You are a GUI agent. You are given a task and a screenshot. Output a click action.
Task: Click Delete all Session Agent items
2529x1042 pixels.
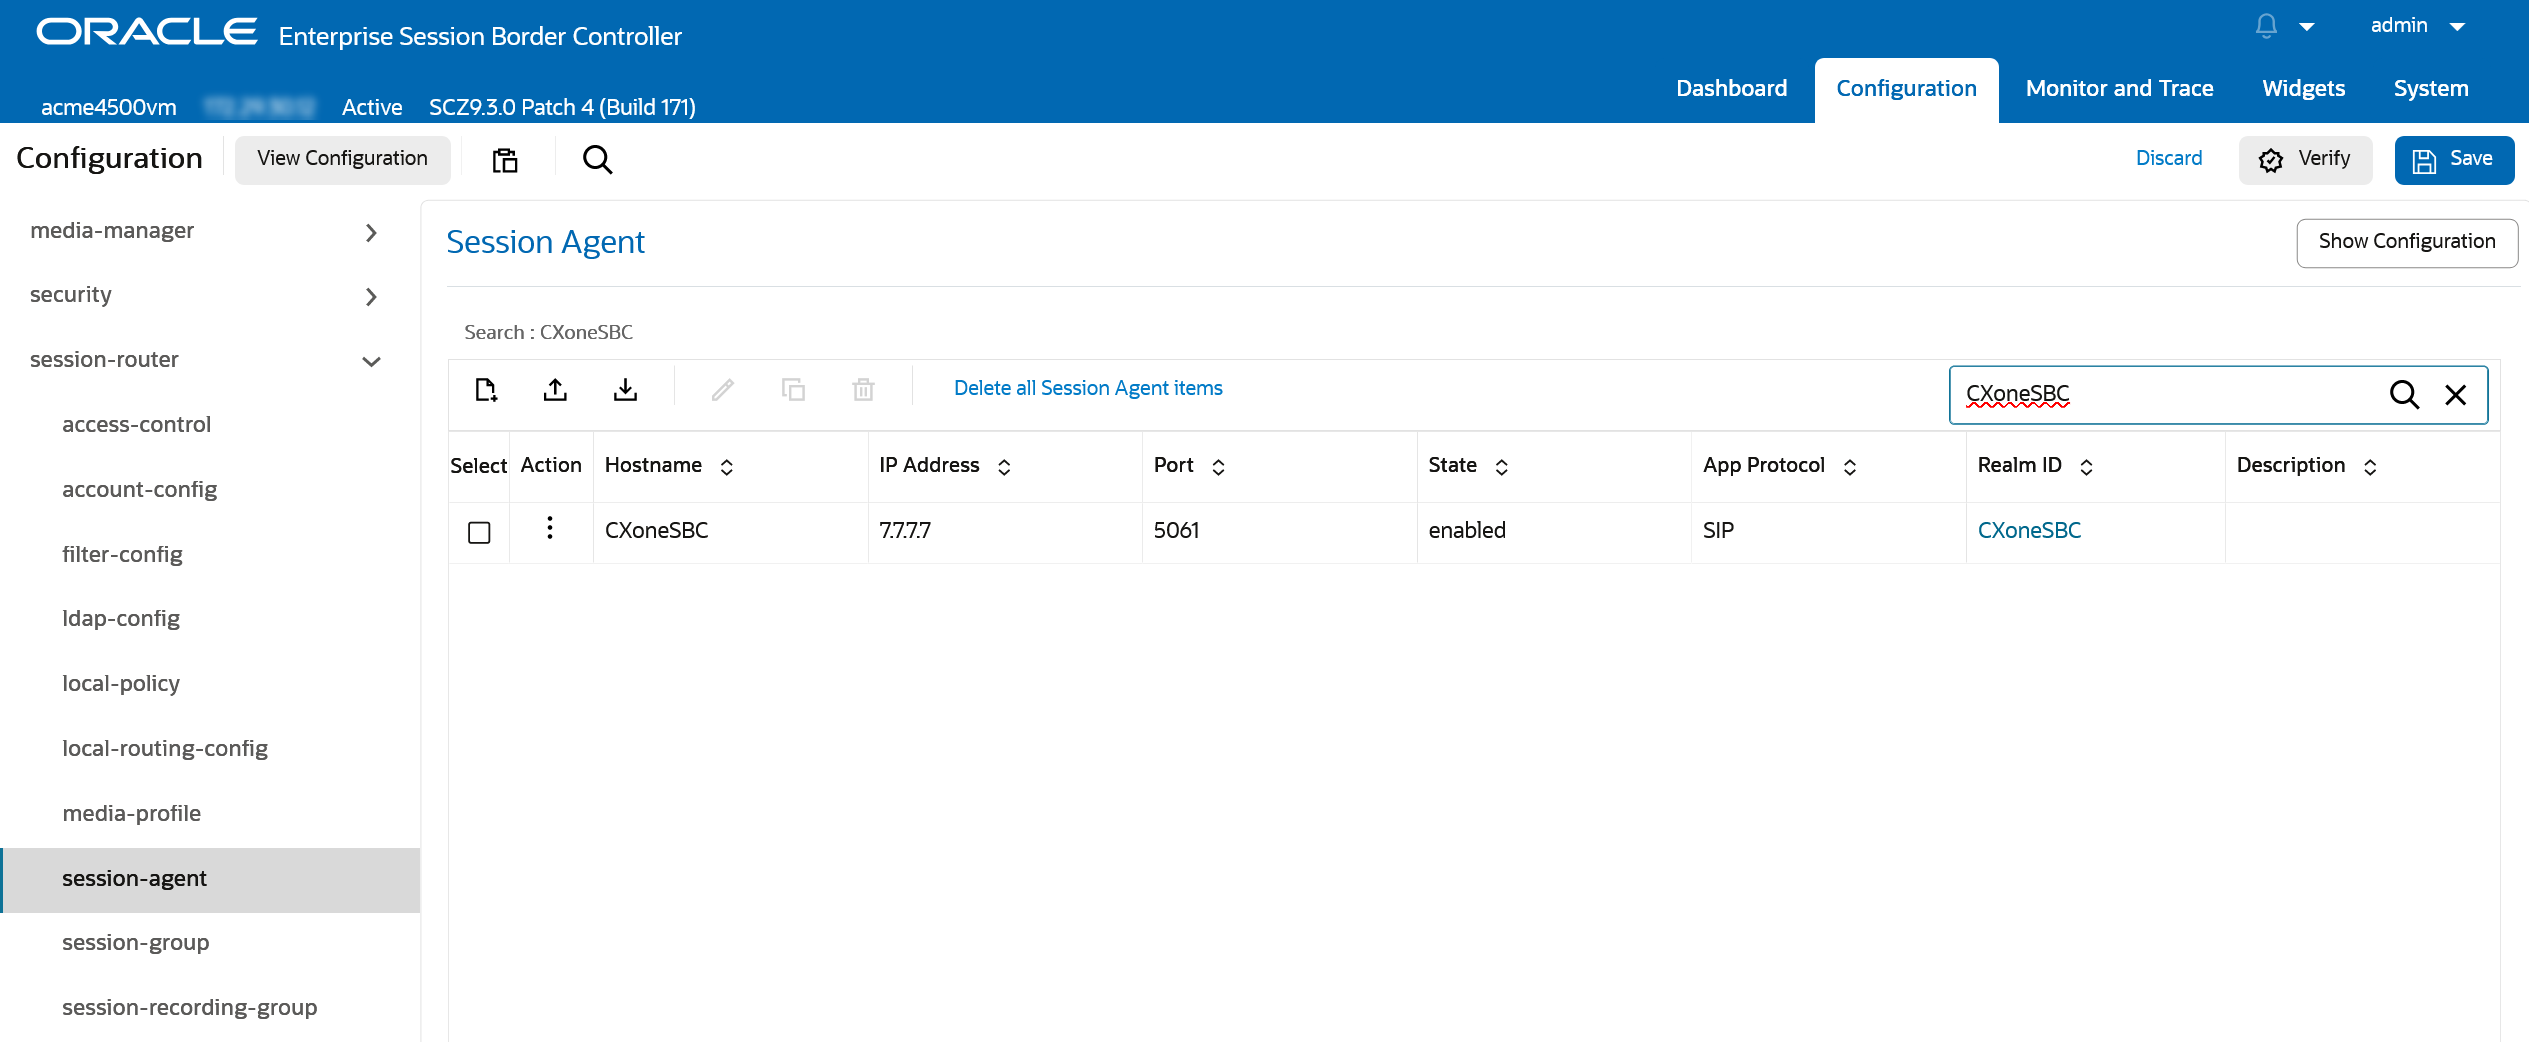click(1088, 388)
